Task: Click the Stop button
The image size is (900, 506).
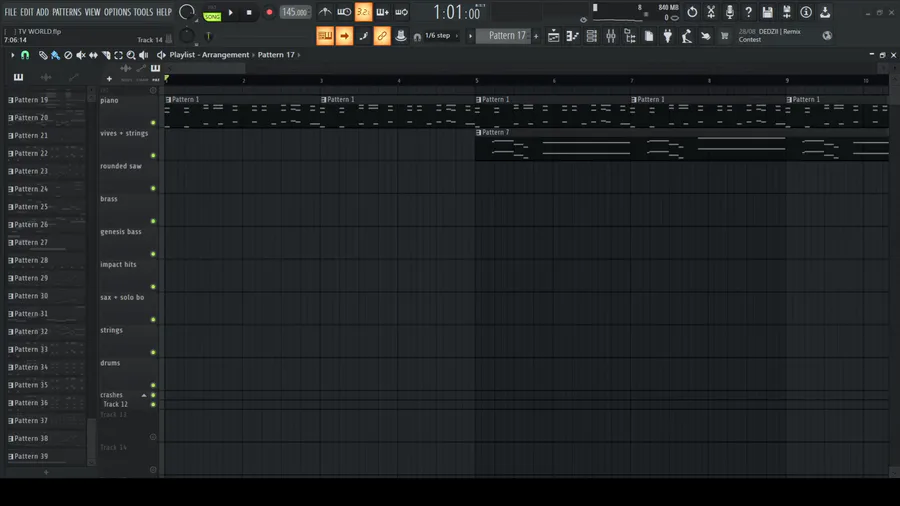Action: (249, 13)
